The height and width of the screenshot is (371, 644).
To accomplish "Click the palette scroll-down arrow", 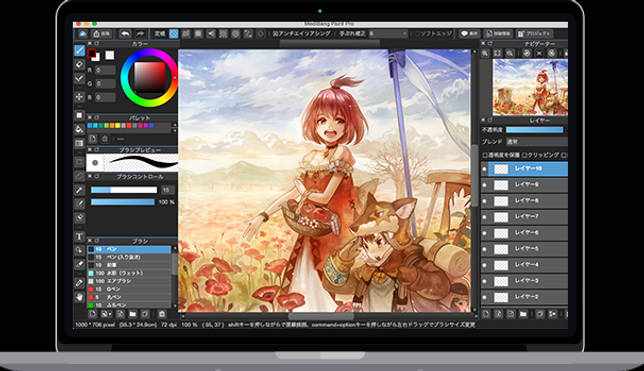I will tap(175, 130).
